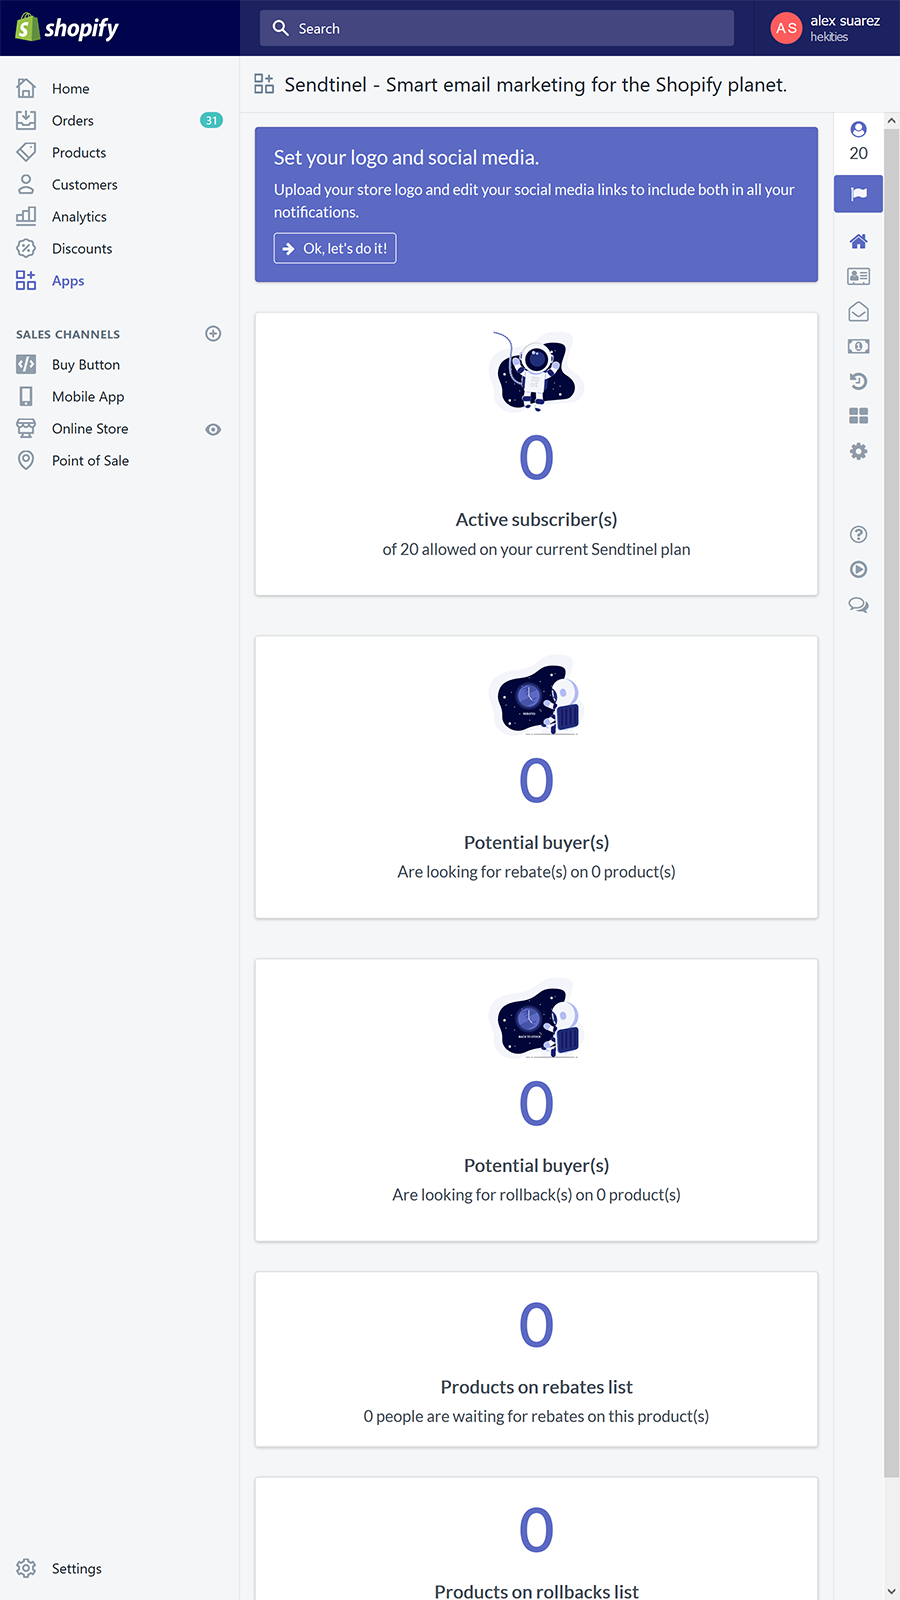Screen dimensions: 900x1600
Task: Add a sales channel with plus icon
Action: [213, 334]
